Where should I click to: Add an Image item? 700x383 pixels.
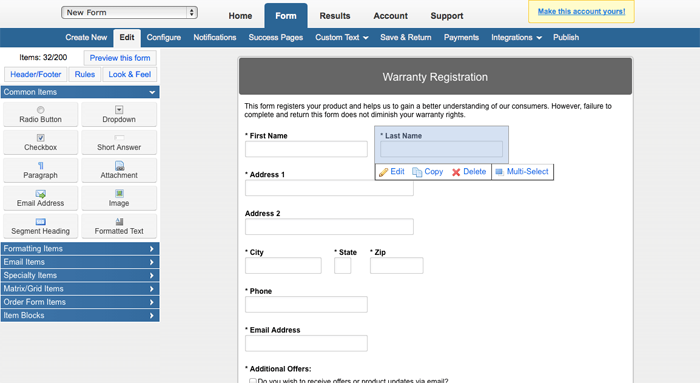pos(119,198)
